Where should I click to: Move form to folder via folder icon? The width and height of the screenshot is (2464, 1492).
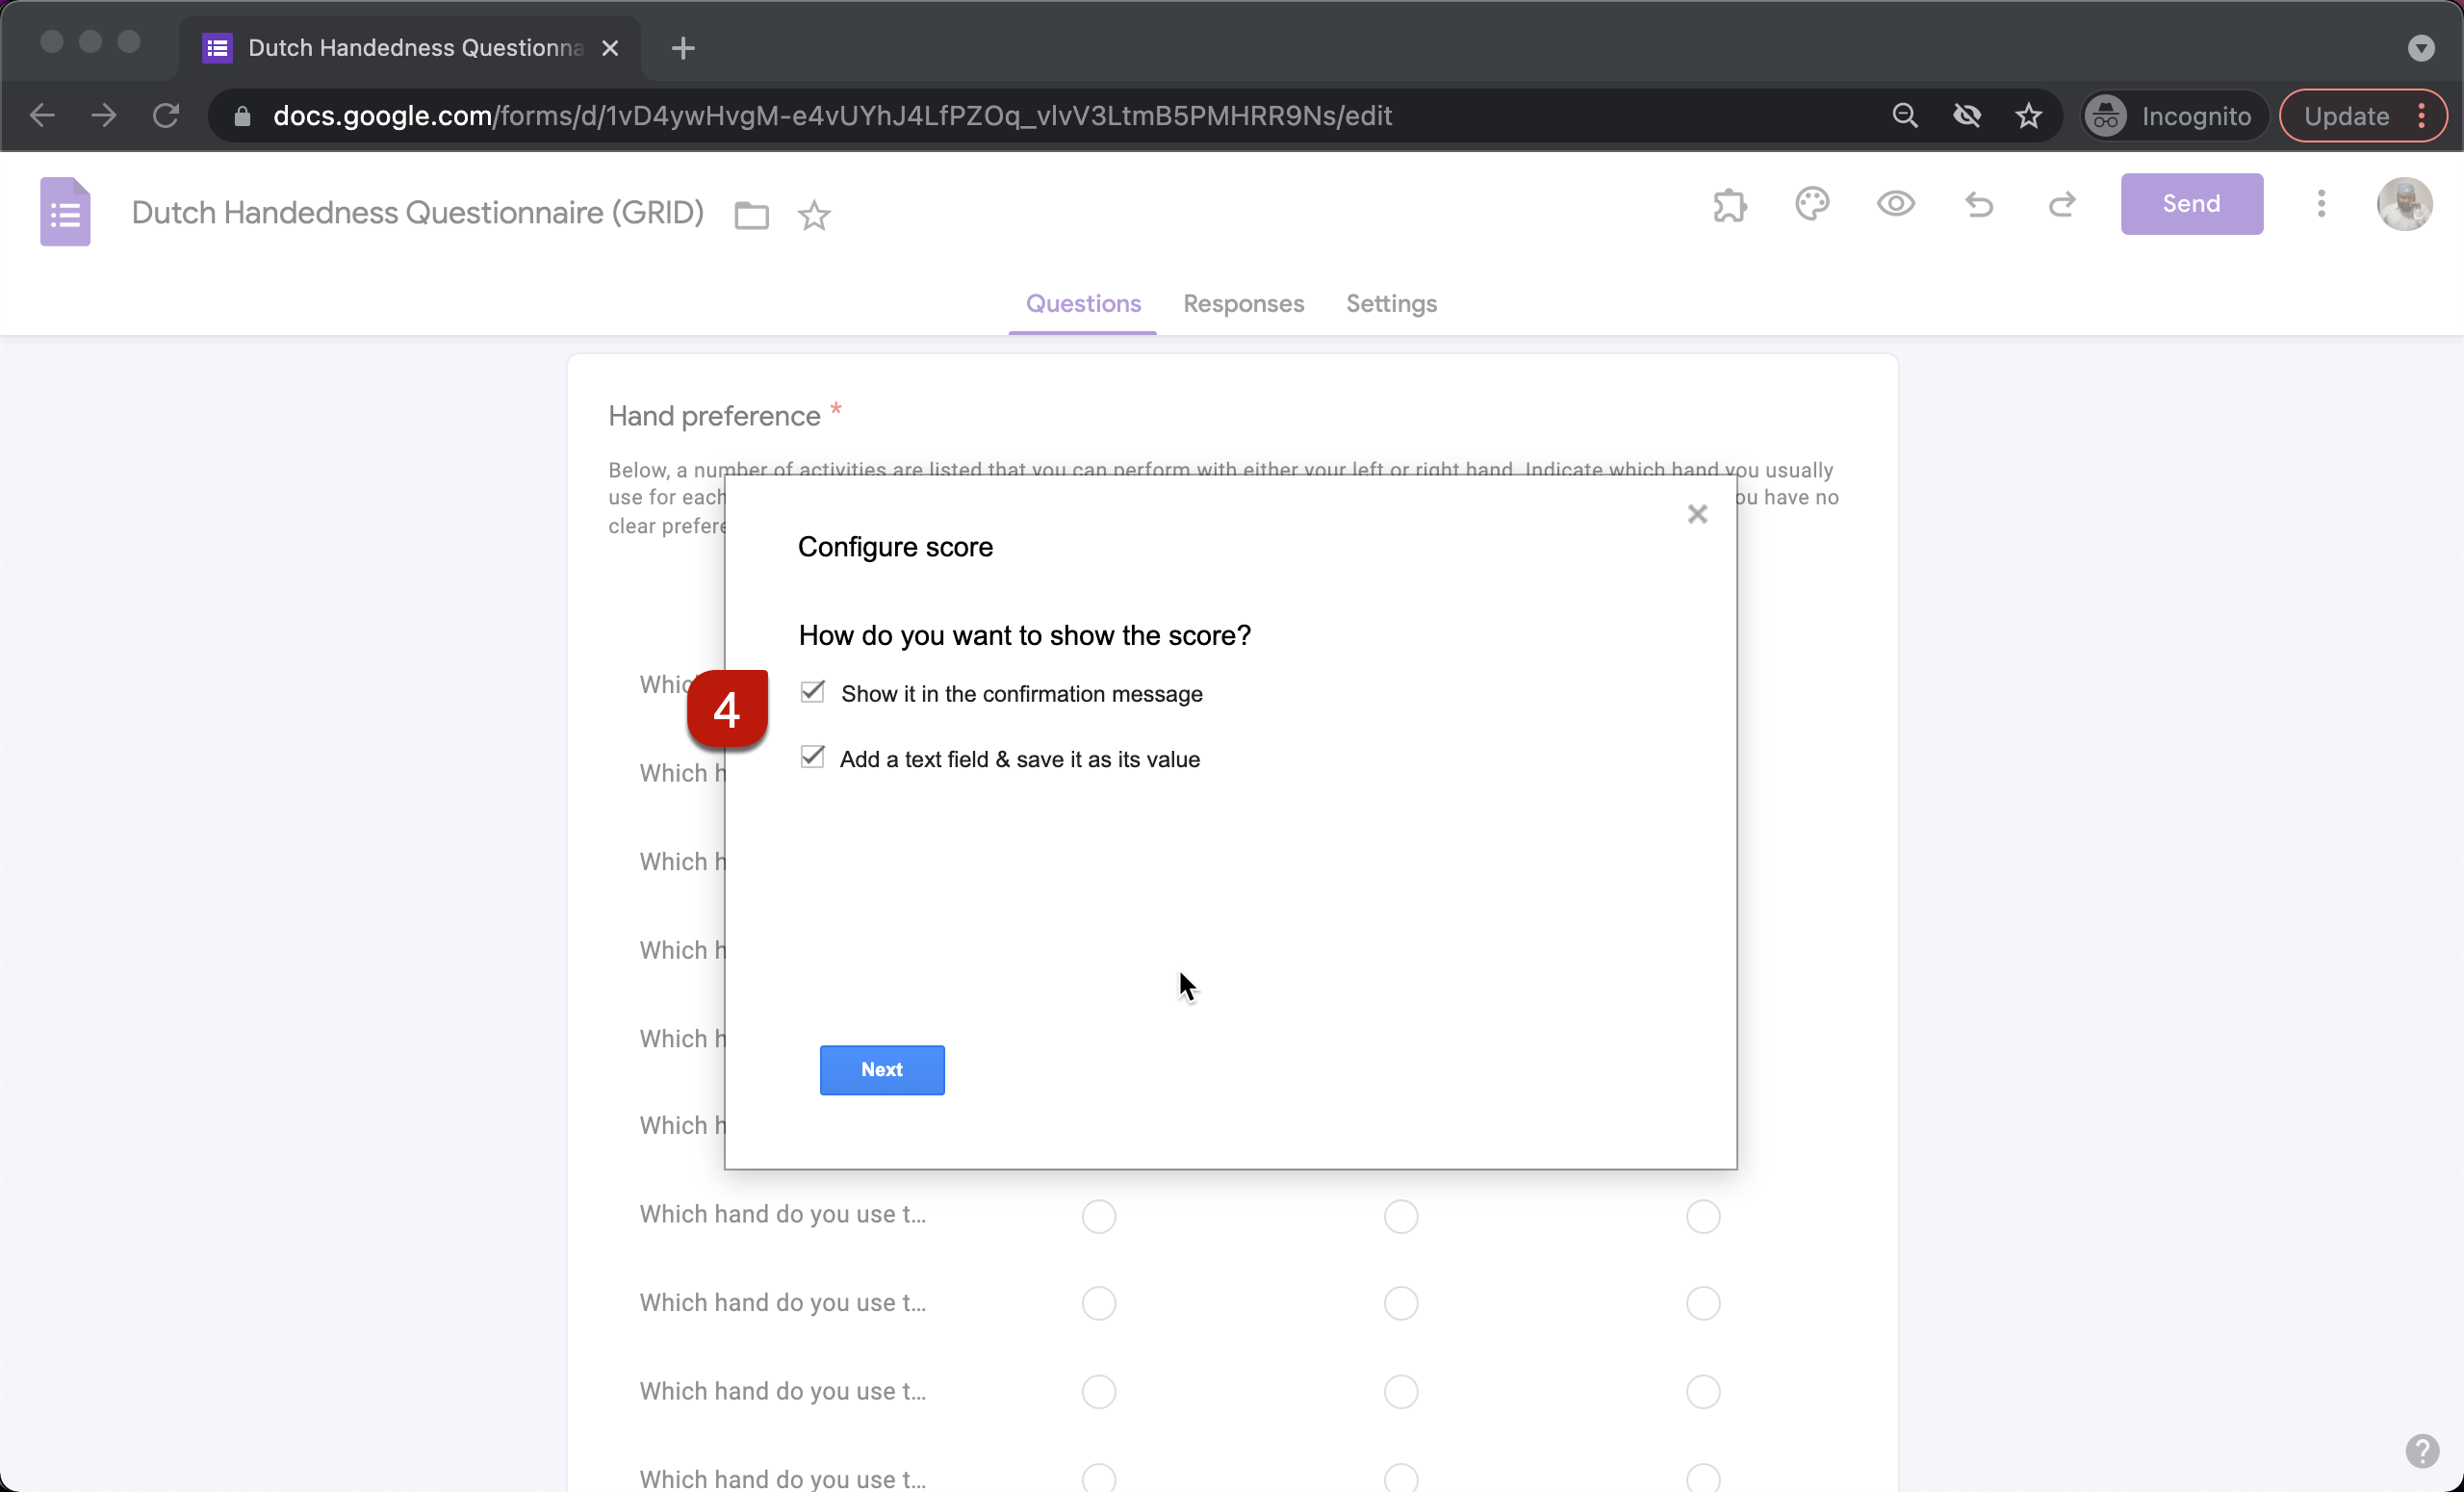(x=750, y=215)
